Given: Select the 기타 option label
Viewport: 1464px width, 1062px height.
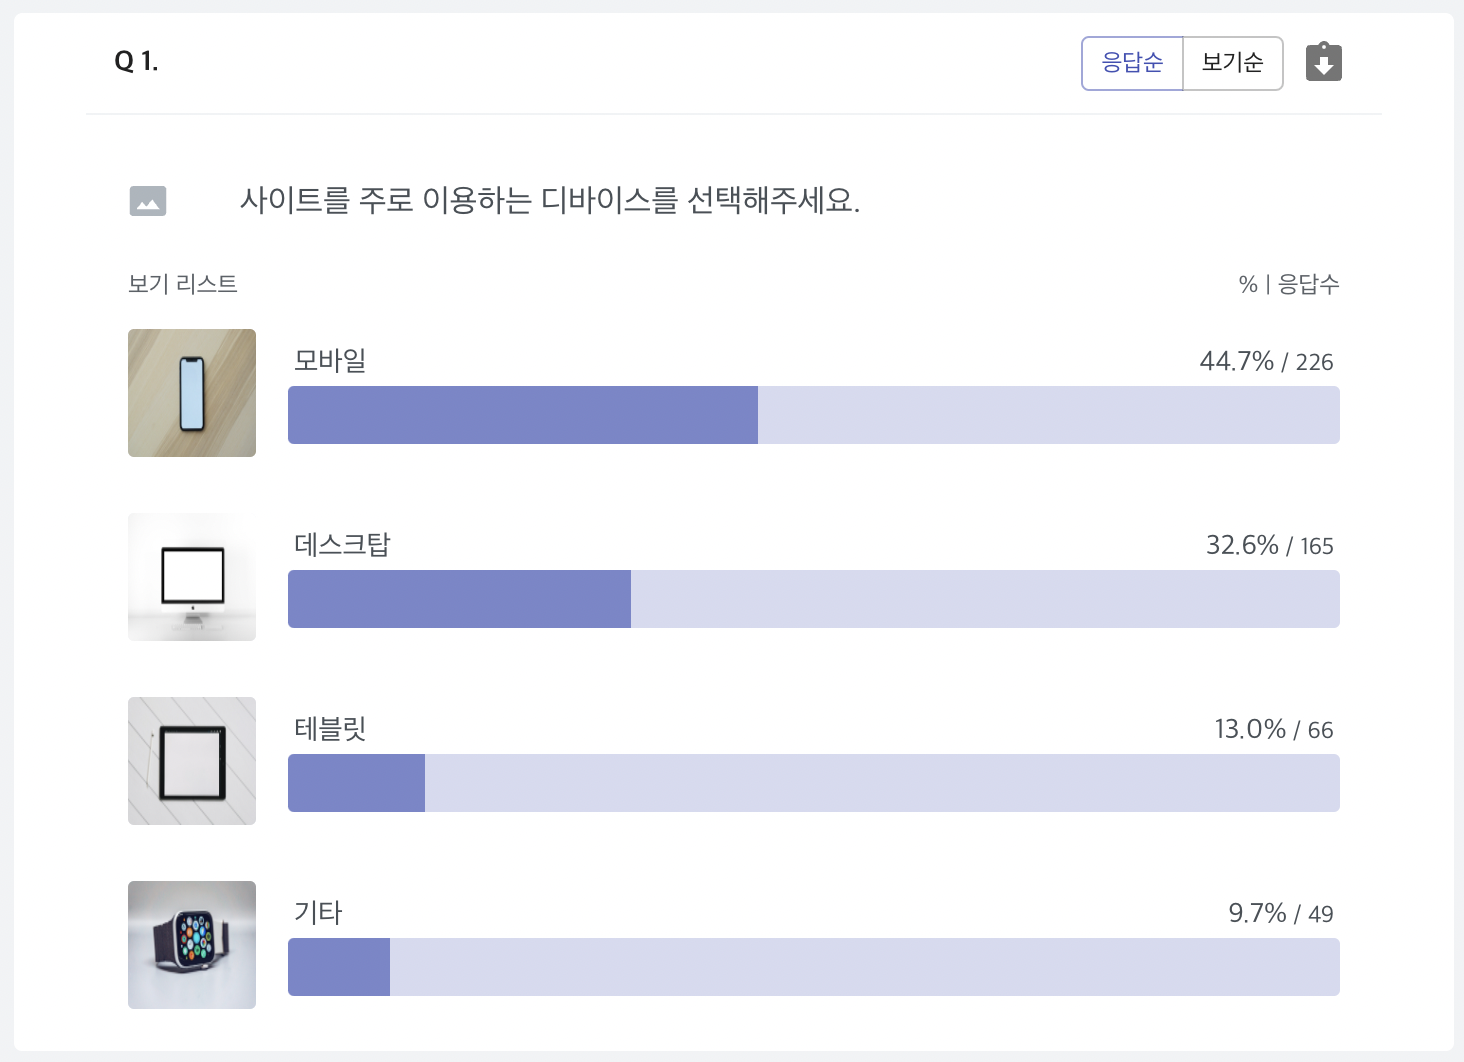Looking at the screenshot, I should 318,912.
